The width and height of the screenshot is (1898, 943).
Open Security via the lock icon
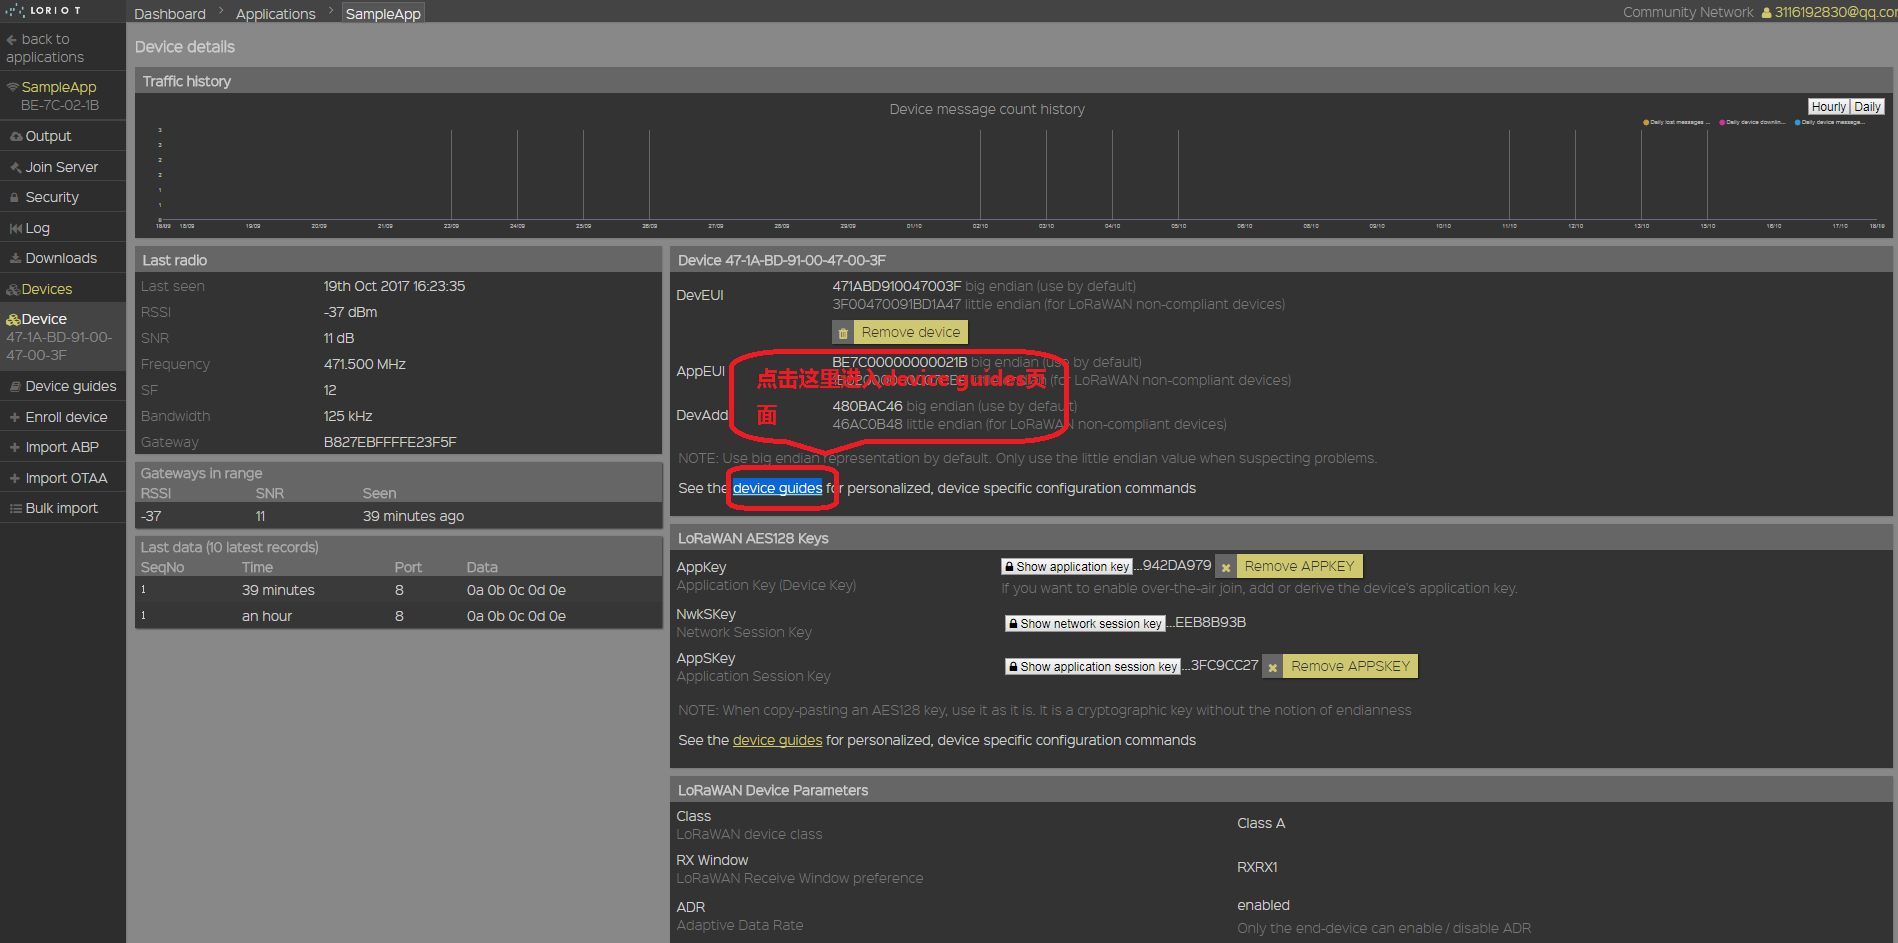tap(15, 197)
